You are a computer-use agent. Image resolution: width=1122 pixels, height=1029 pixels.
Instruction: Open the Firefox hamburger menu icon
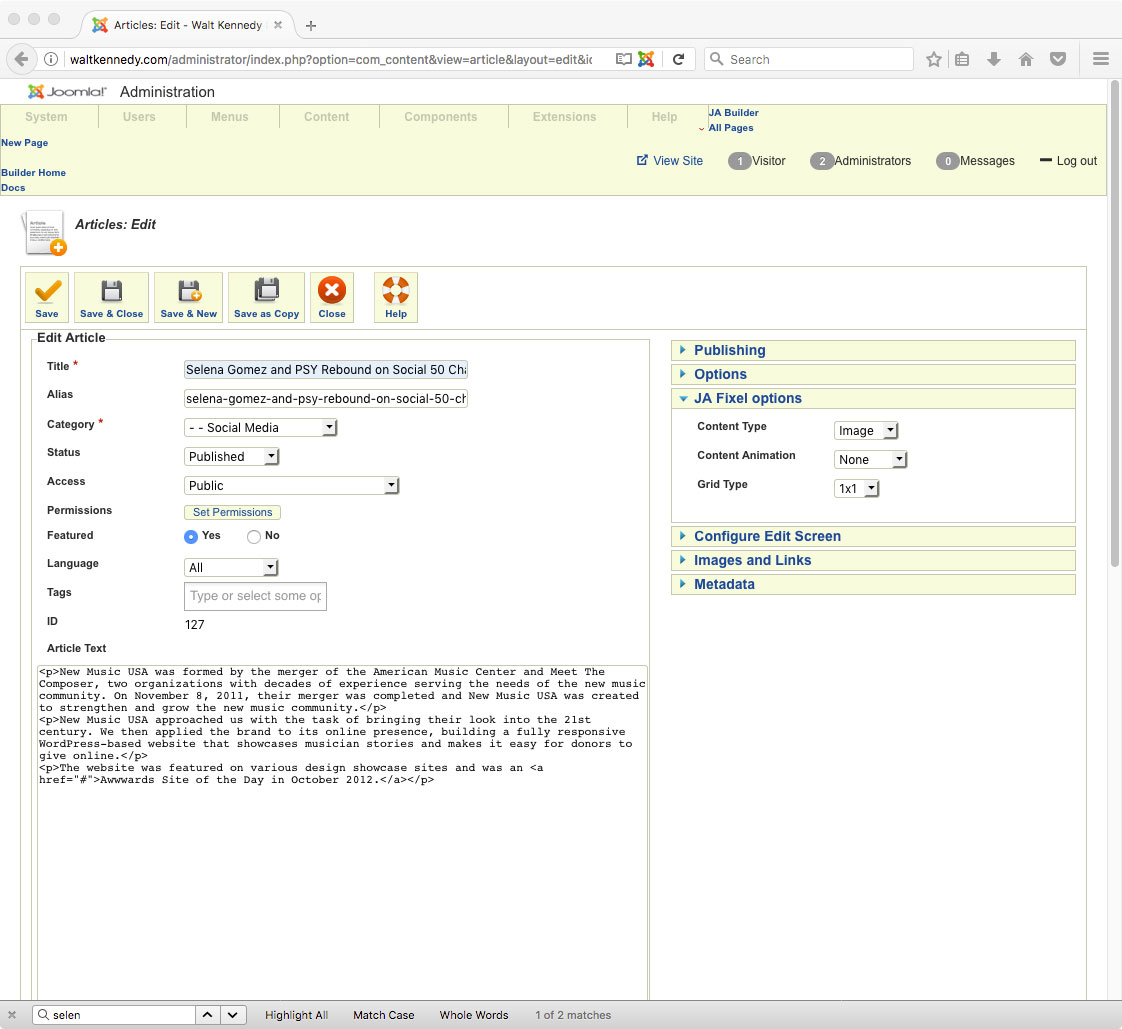(1101, 59)
